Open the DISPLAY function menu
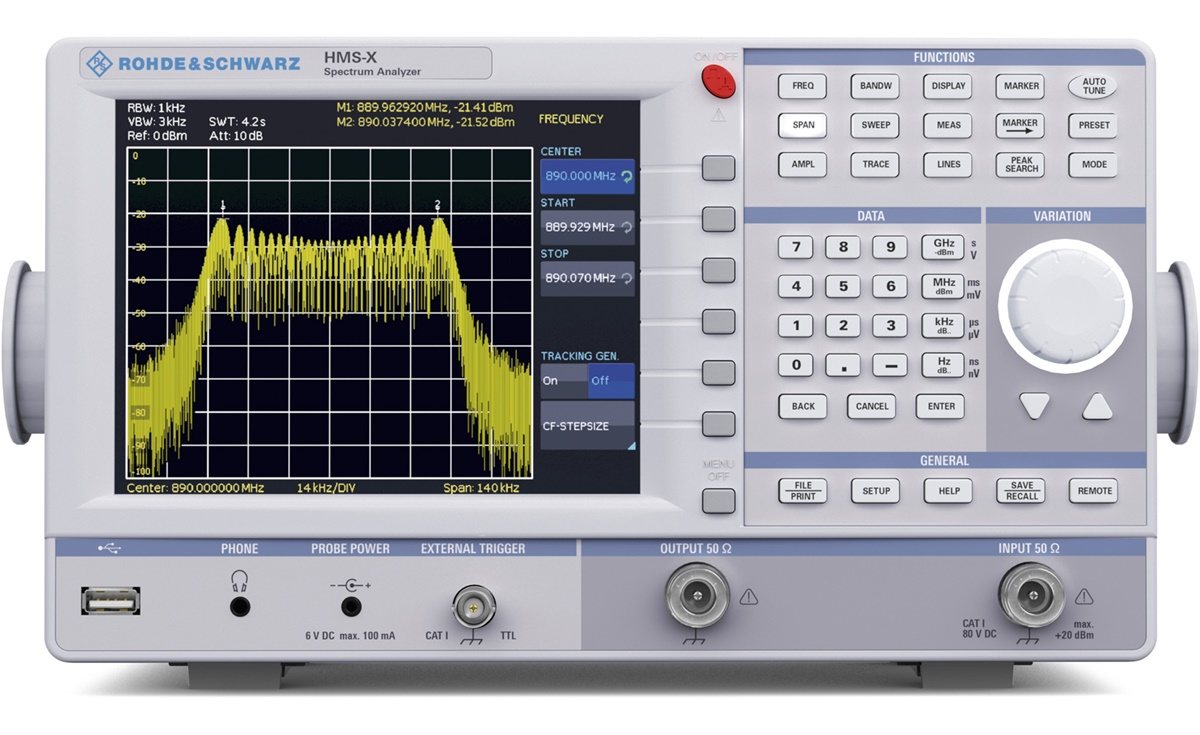Screen dimensions: 1200x735 click(x=948, y=86)
